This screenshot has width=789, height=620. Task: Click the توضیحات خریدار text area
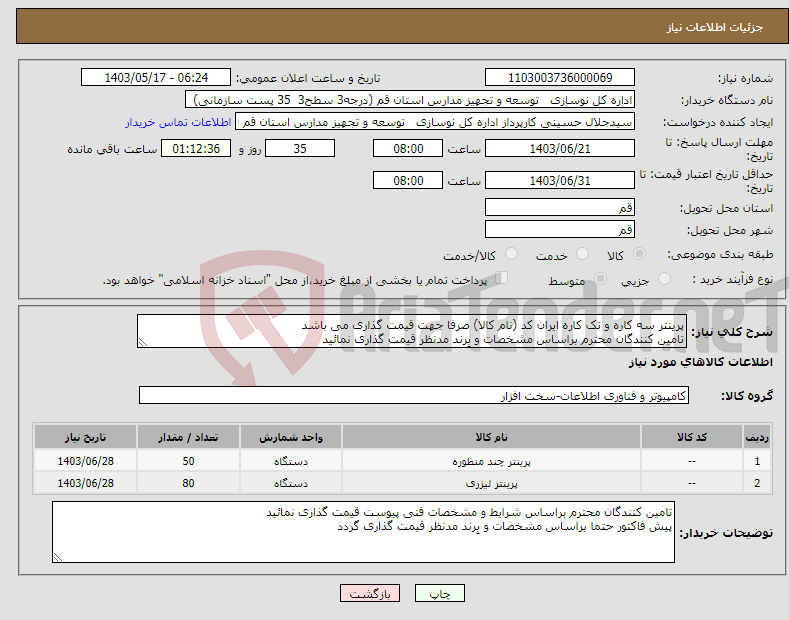(x=363, y=532)
